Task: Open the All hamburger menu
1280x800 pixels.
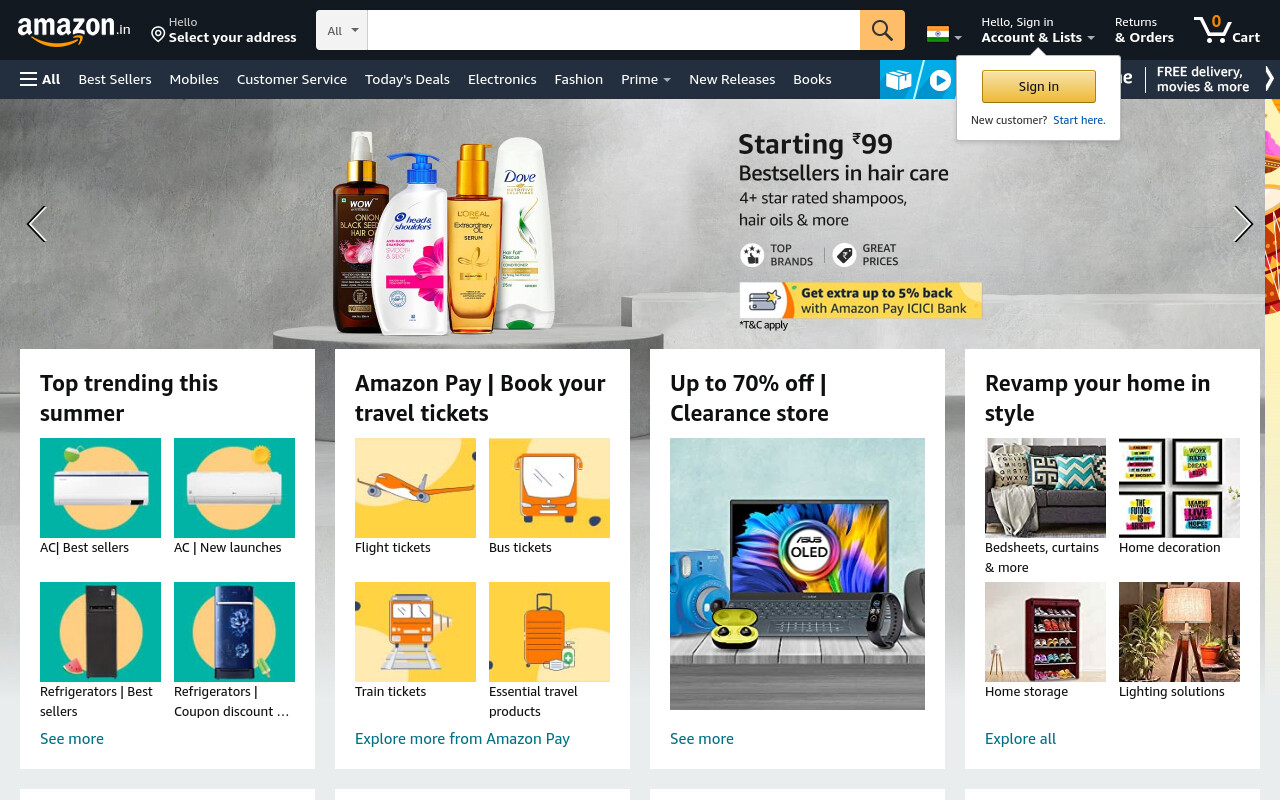Action: (x=40, y=79)
